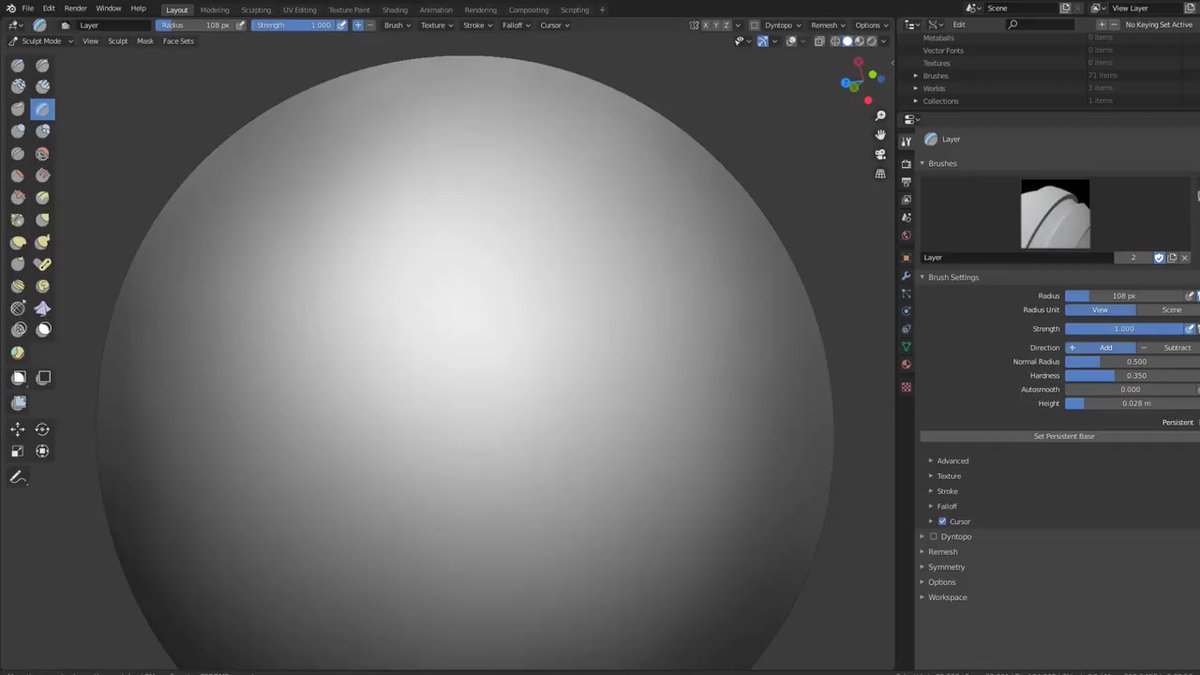
Task: Open the Material properties tab icon
Action: coord(906,365)
